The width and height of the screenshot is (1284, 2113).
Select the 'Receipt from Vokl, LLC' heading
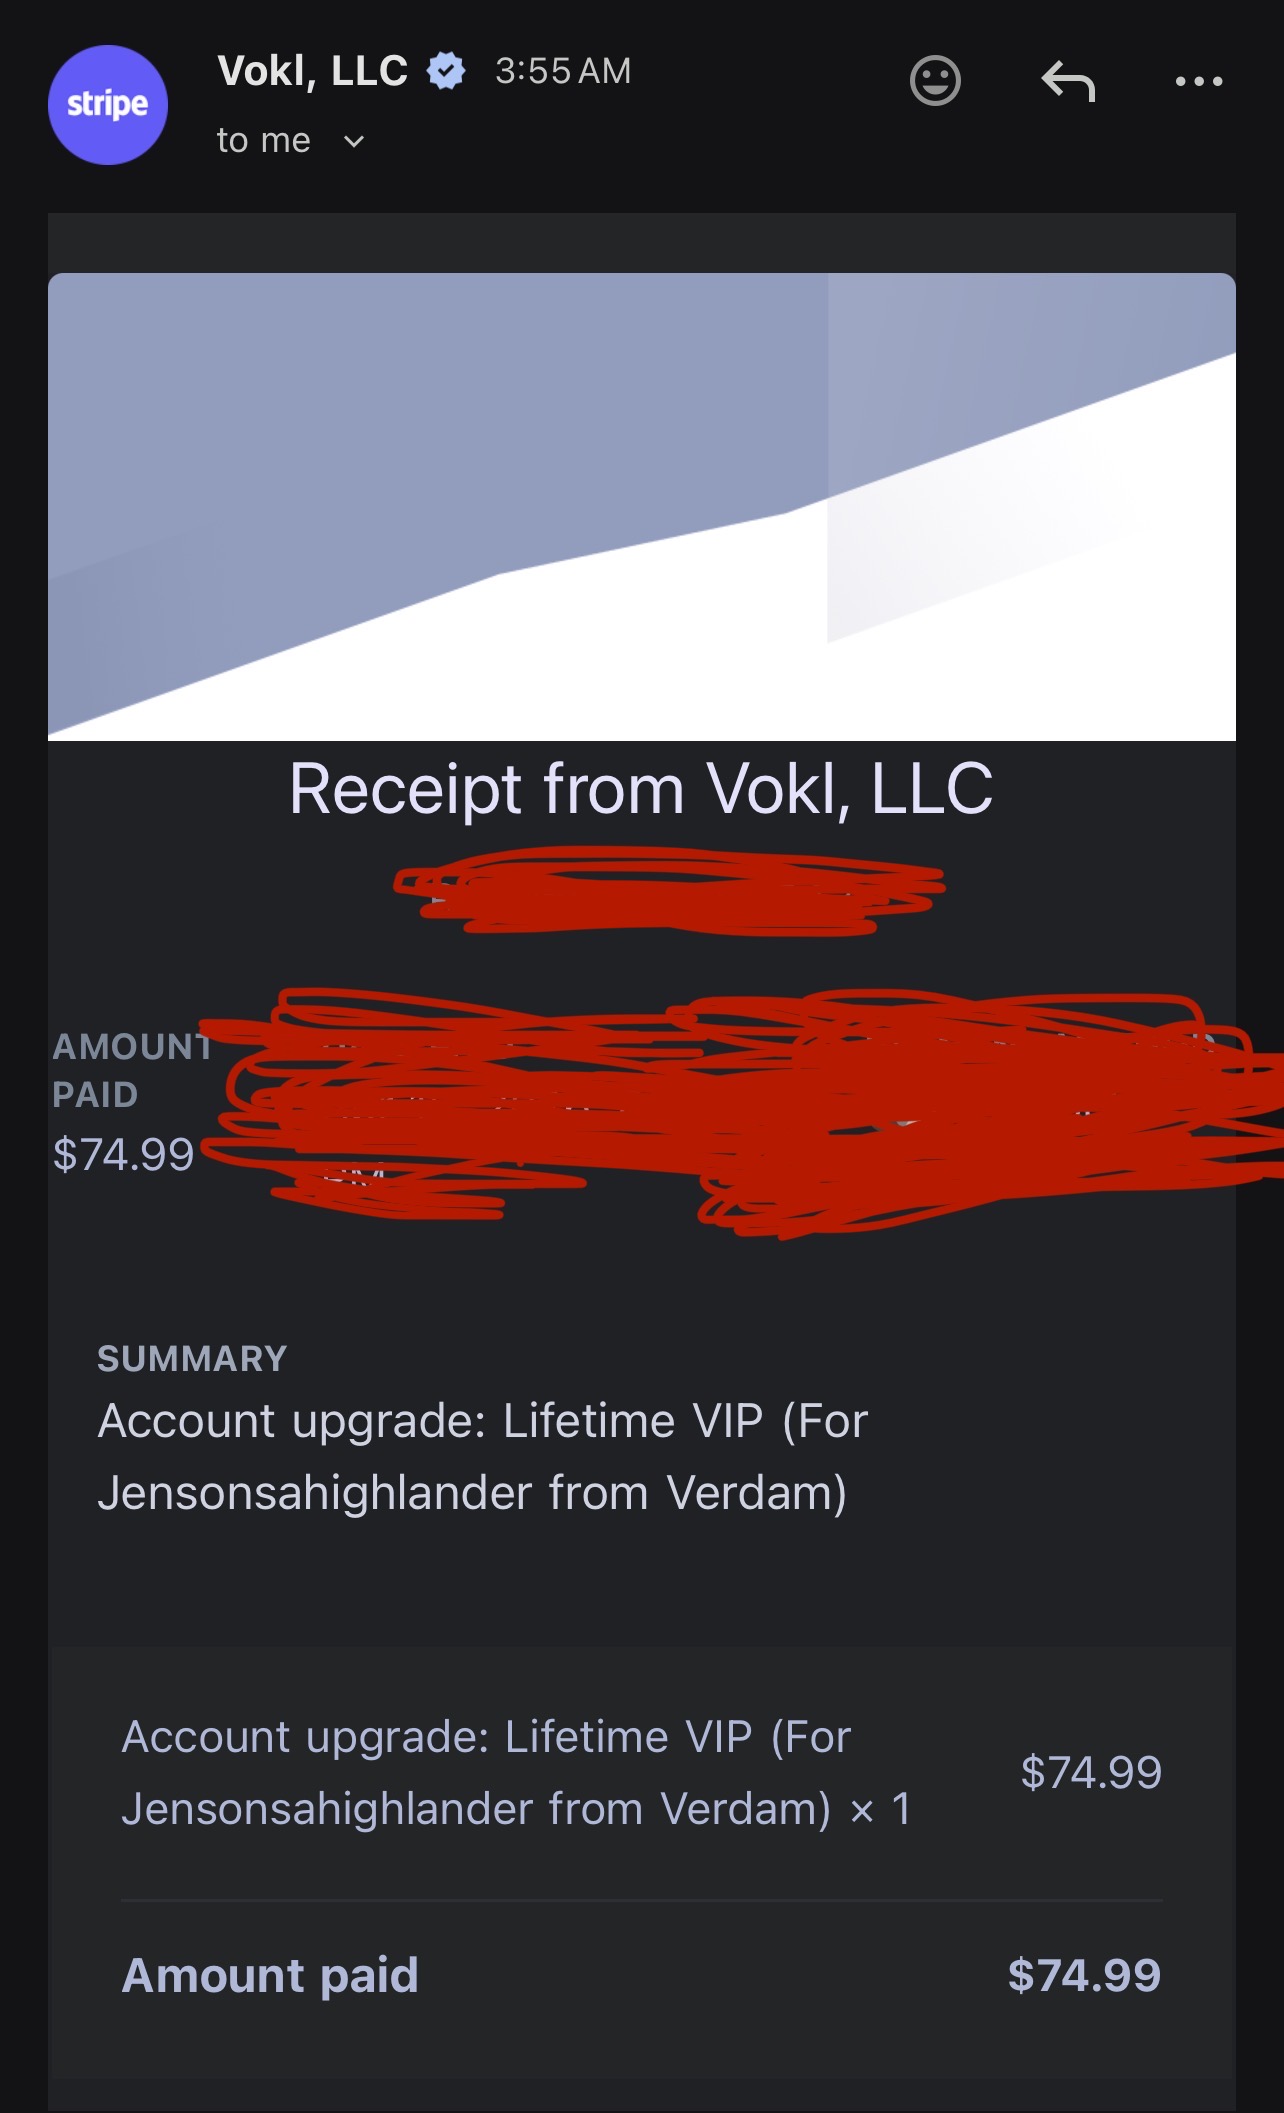pos(641,789)
